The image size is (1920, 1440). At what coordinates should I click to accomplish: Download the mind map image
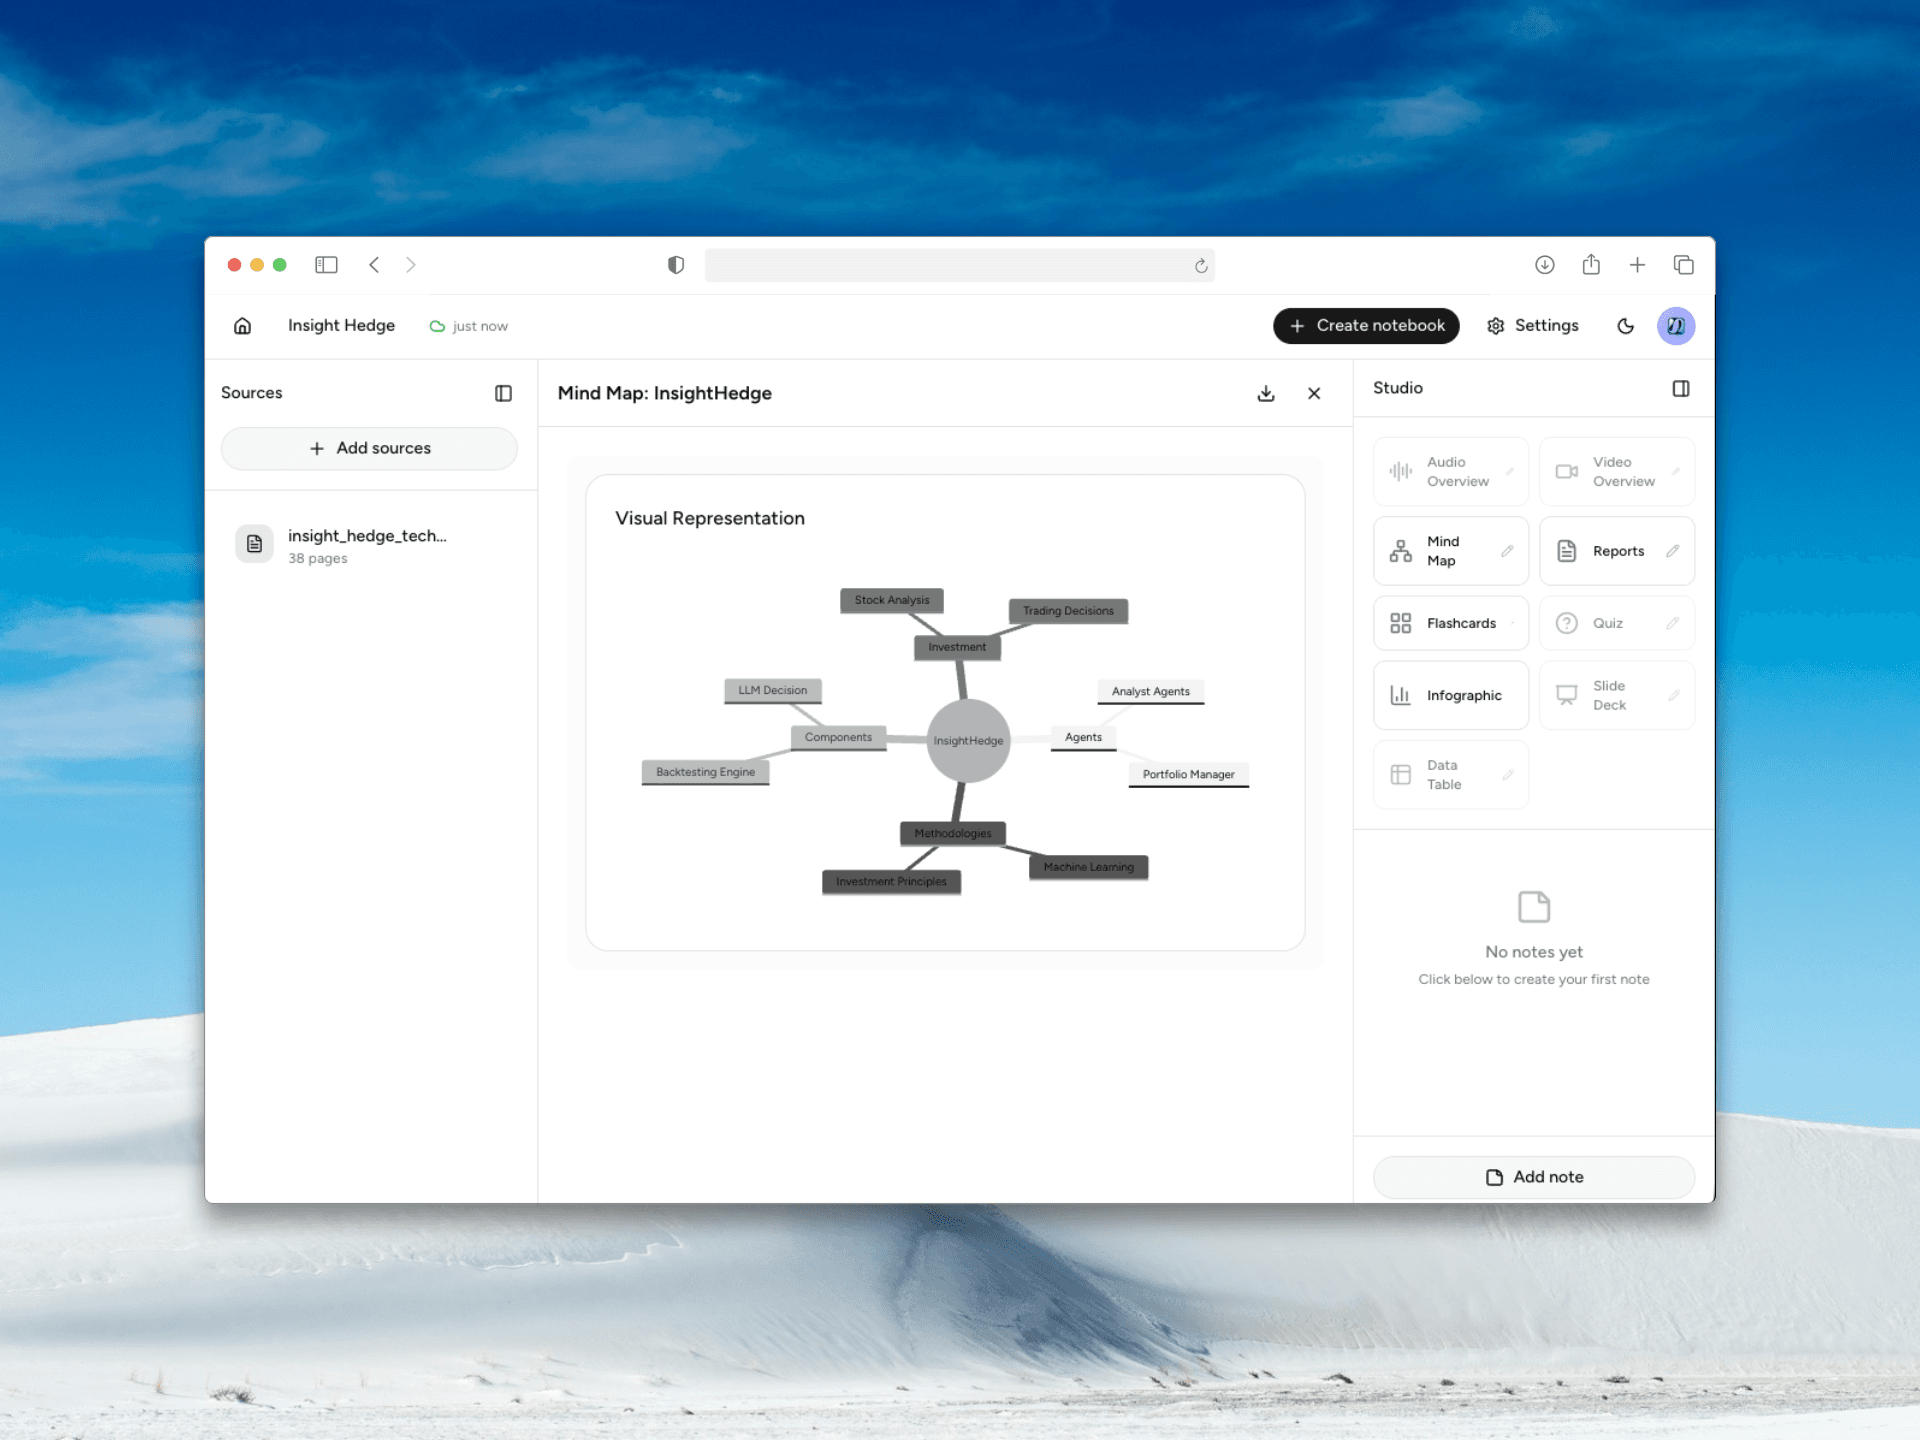[1266, 394]
